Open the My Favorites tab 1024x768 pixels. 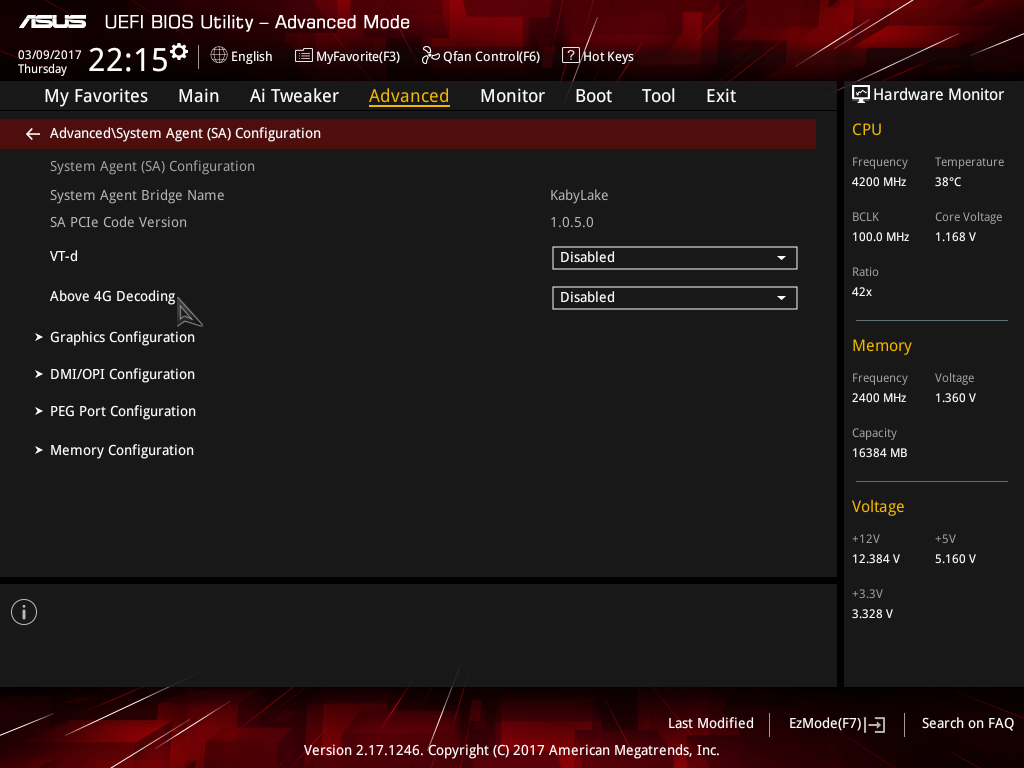click(x=96, y=96)
